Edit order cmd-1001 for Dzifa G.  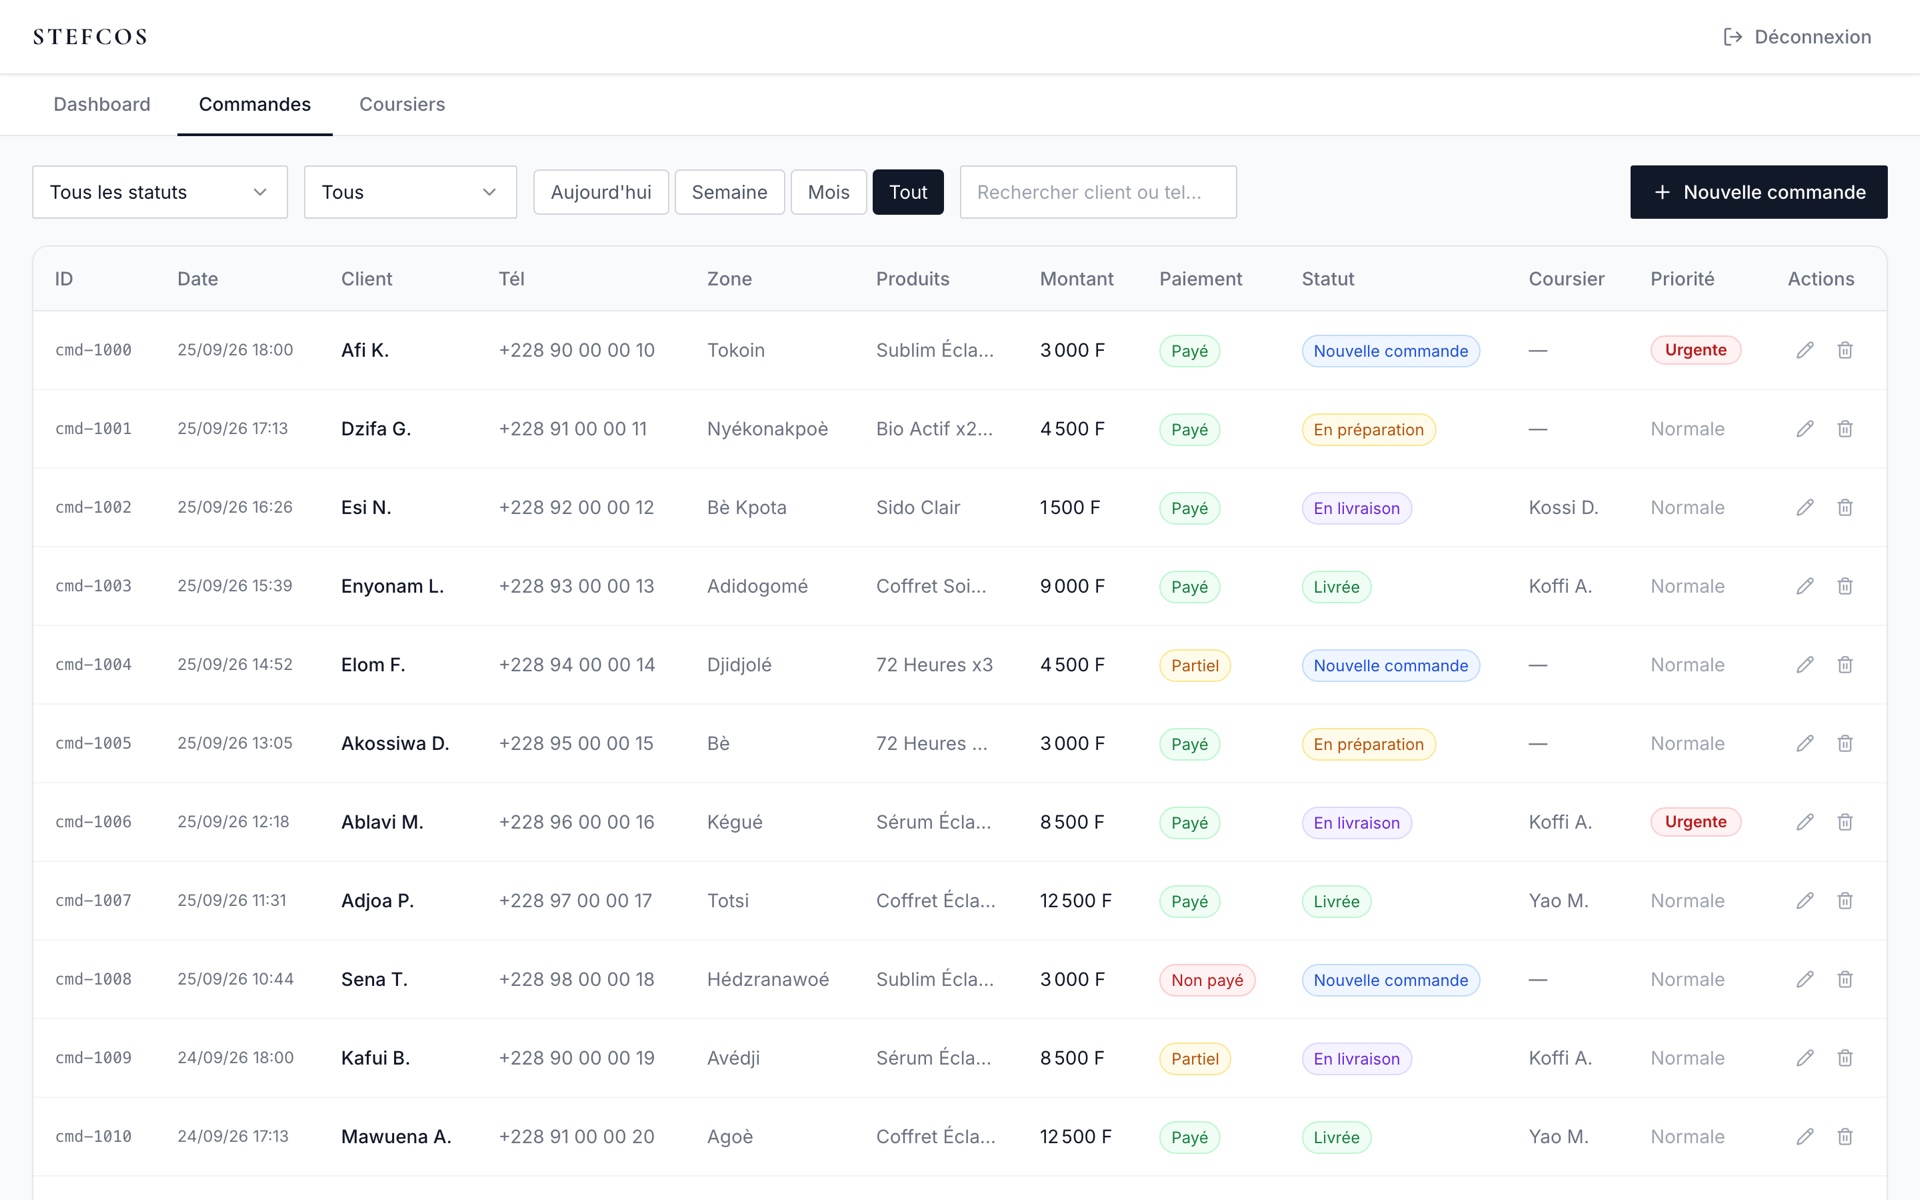[x=1805, y=429]
